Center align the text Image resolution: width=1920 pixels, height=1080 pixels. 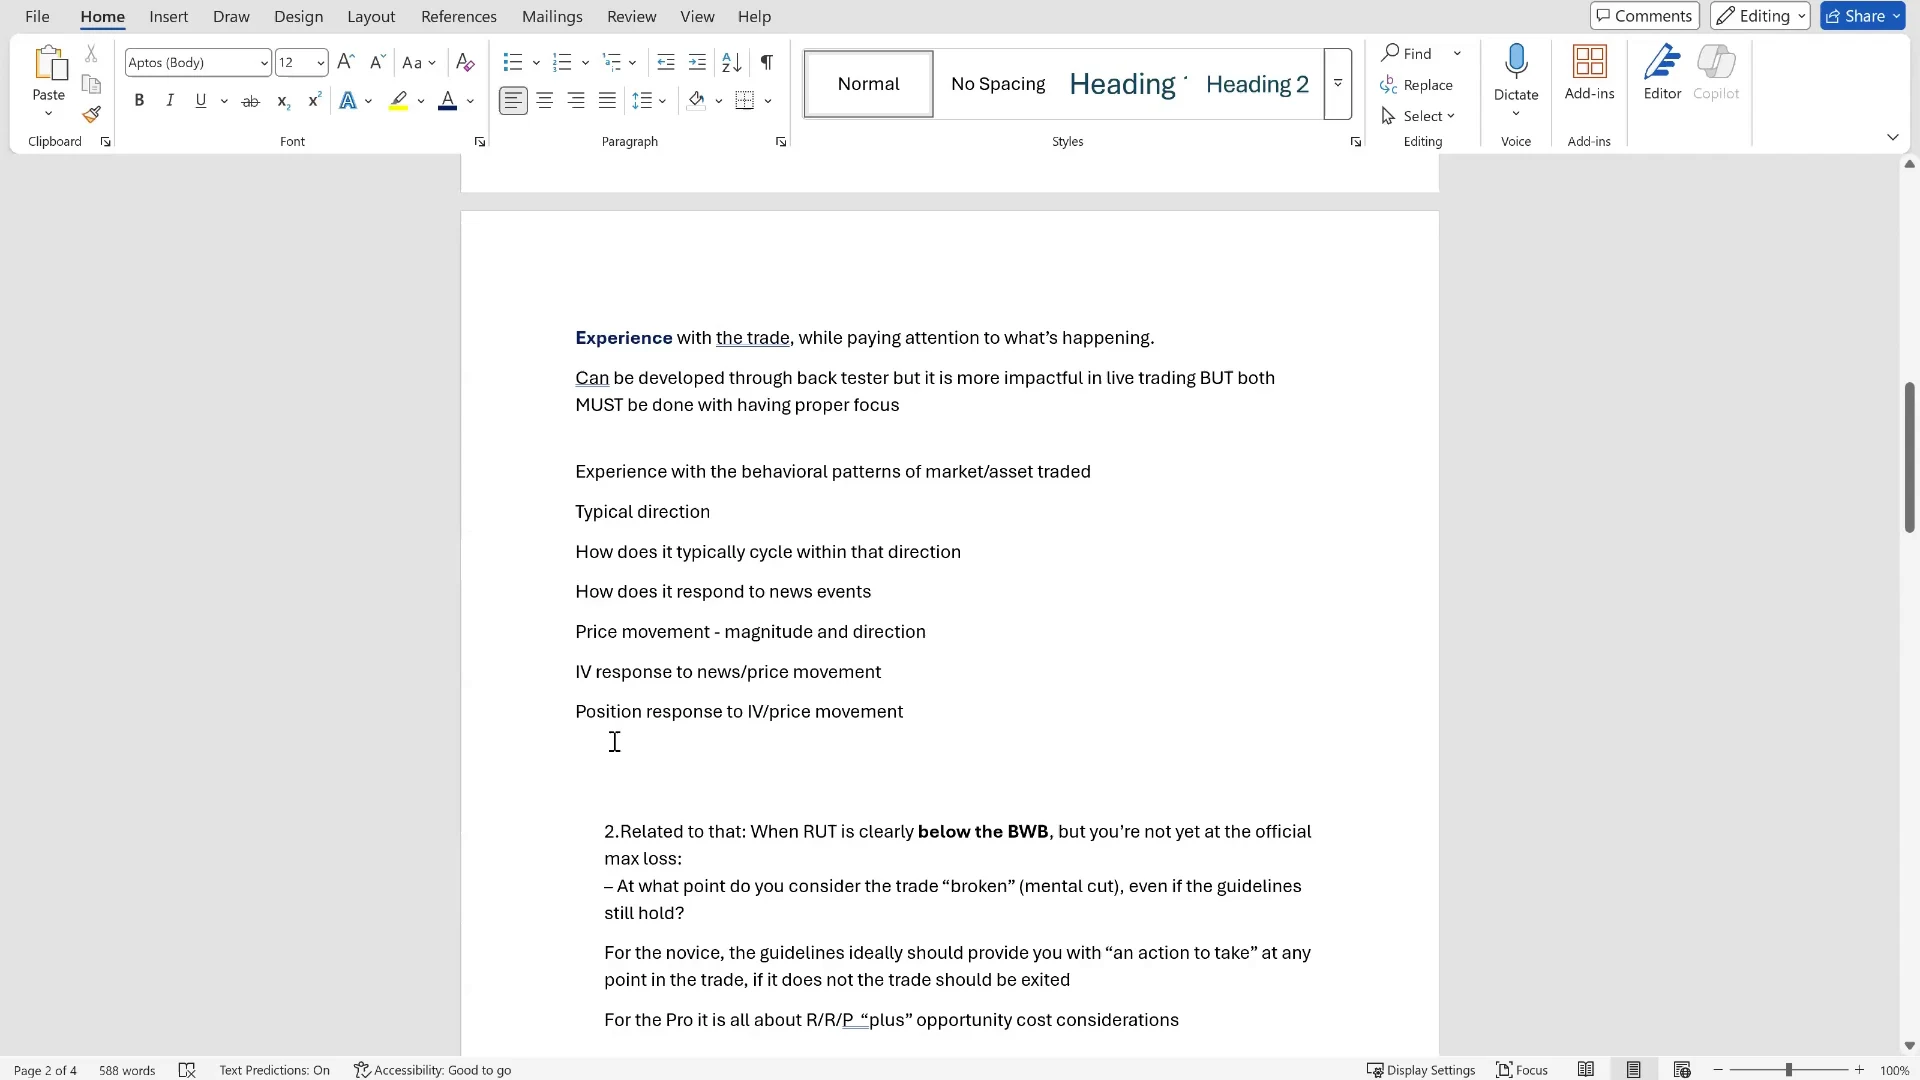pos(545,101)
